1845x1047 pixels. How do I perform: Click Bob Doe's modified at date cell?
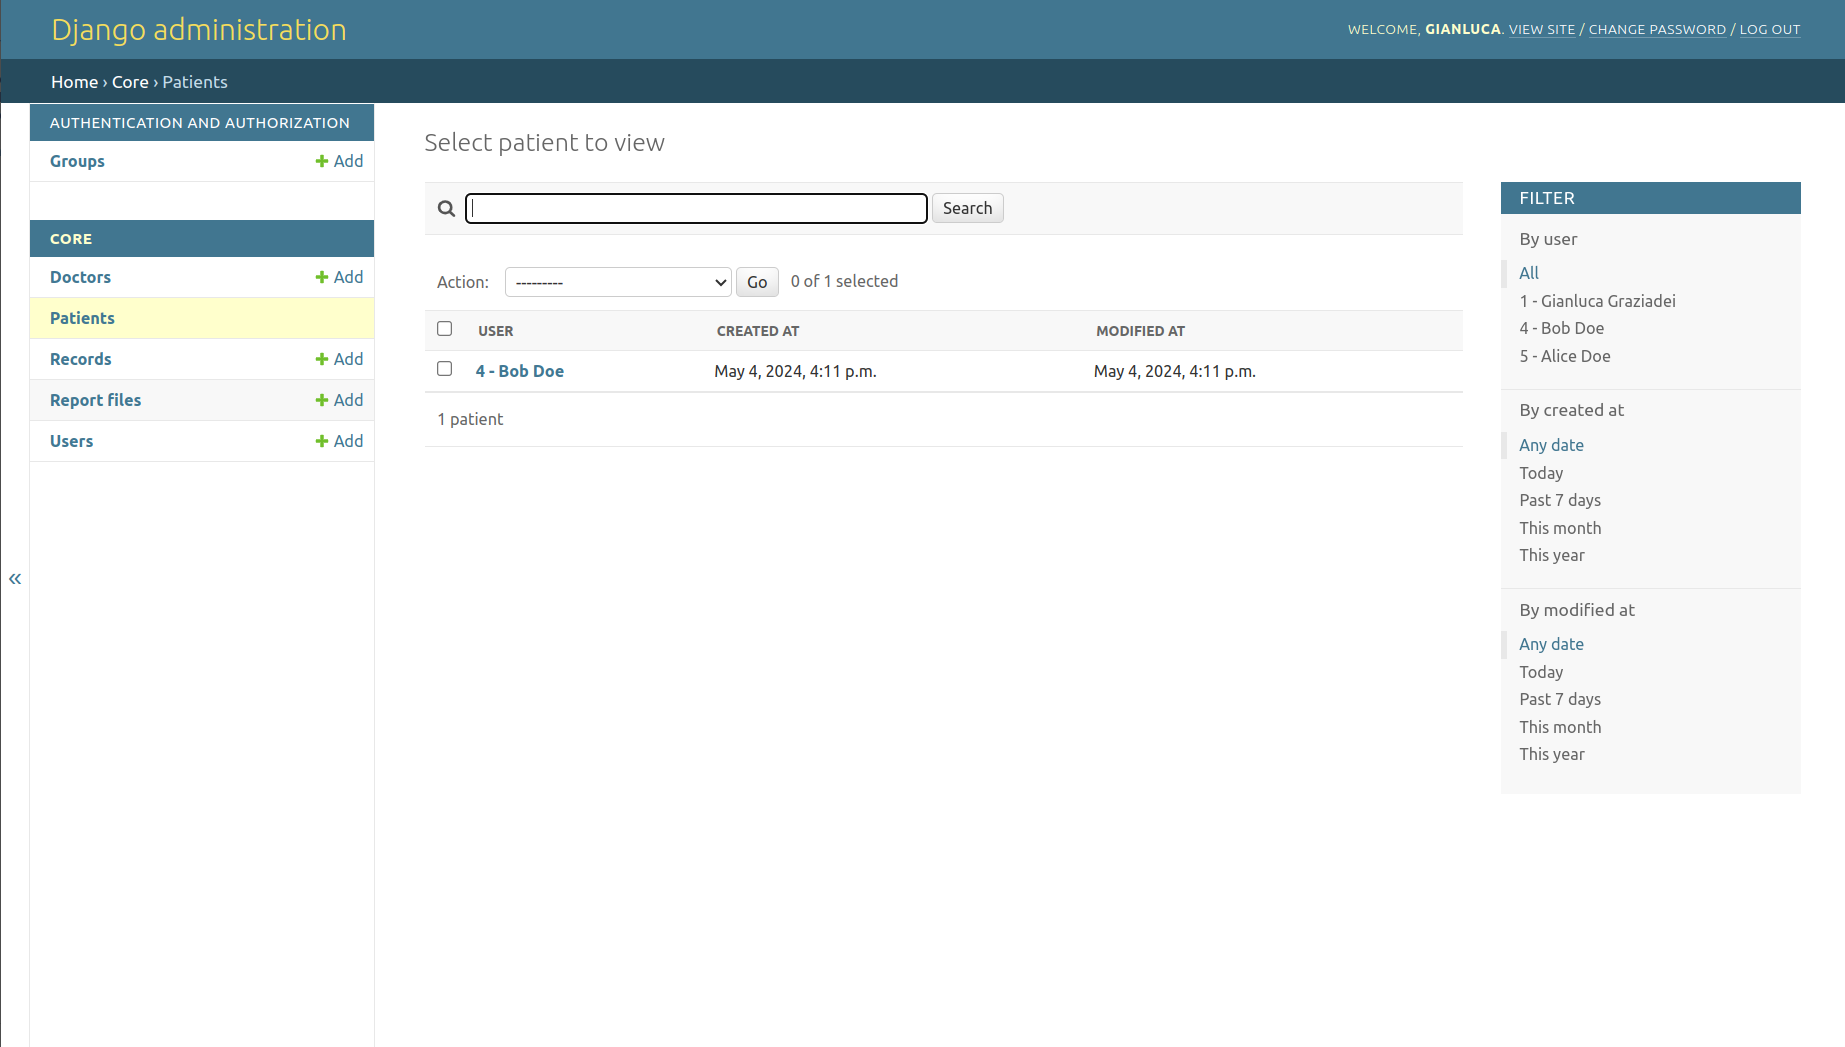[1174, 371]
